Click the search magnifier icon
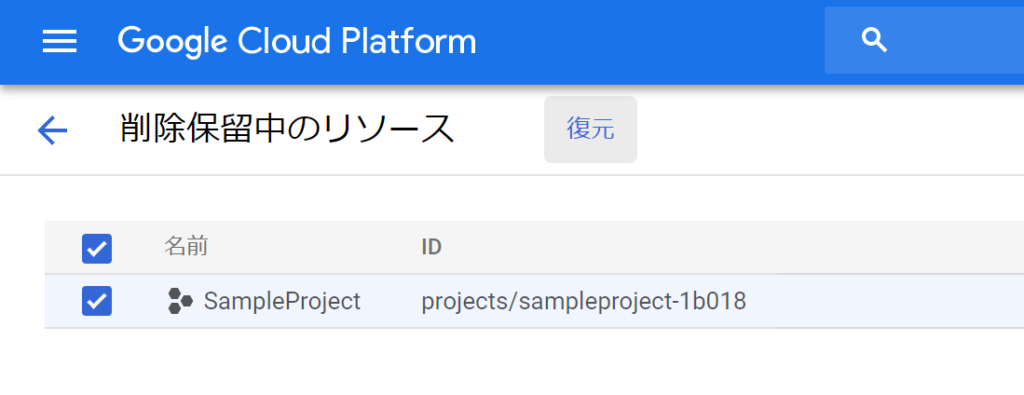Screen dimensions: 1024x395 (x=874, y=40)
